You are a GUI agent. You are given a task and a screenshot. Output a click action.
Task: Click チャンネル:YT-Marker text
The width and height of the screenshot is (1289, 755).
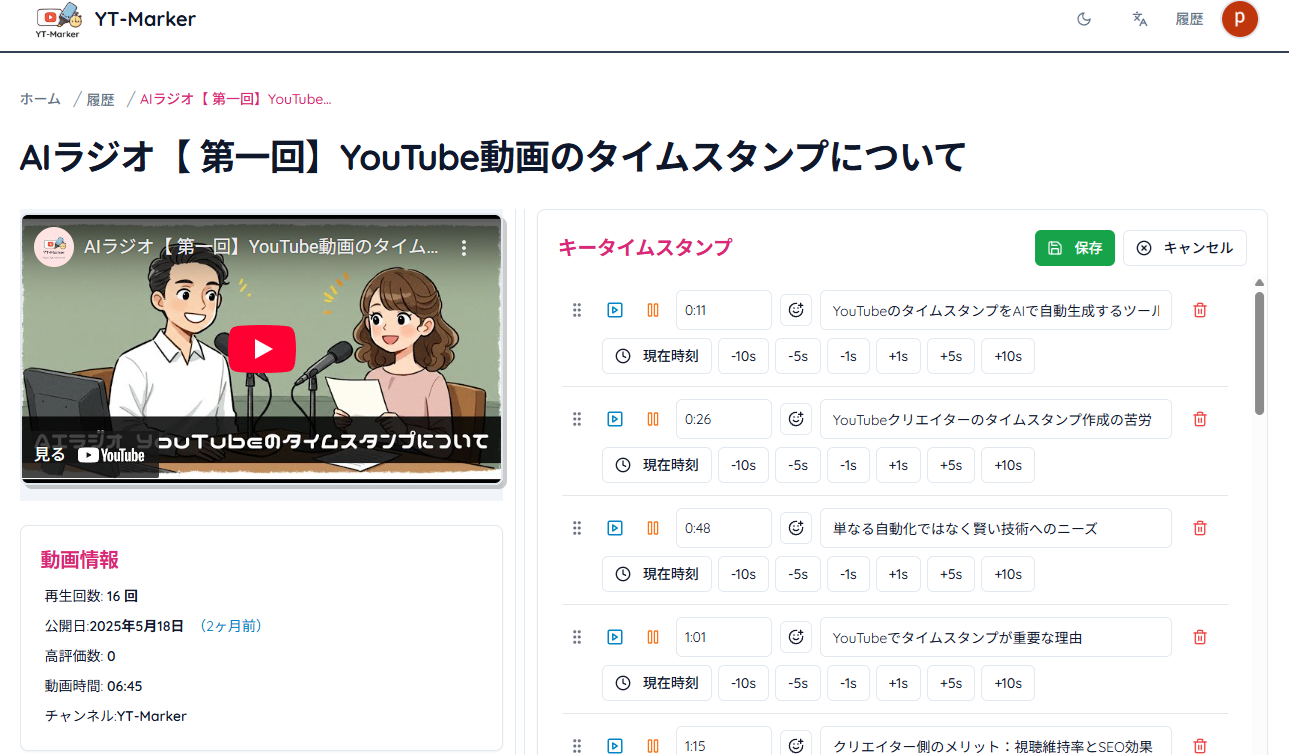coord(116,716)
